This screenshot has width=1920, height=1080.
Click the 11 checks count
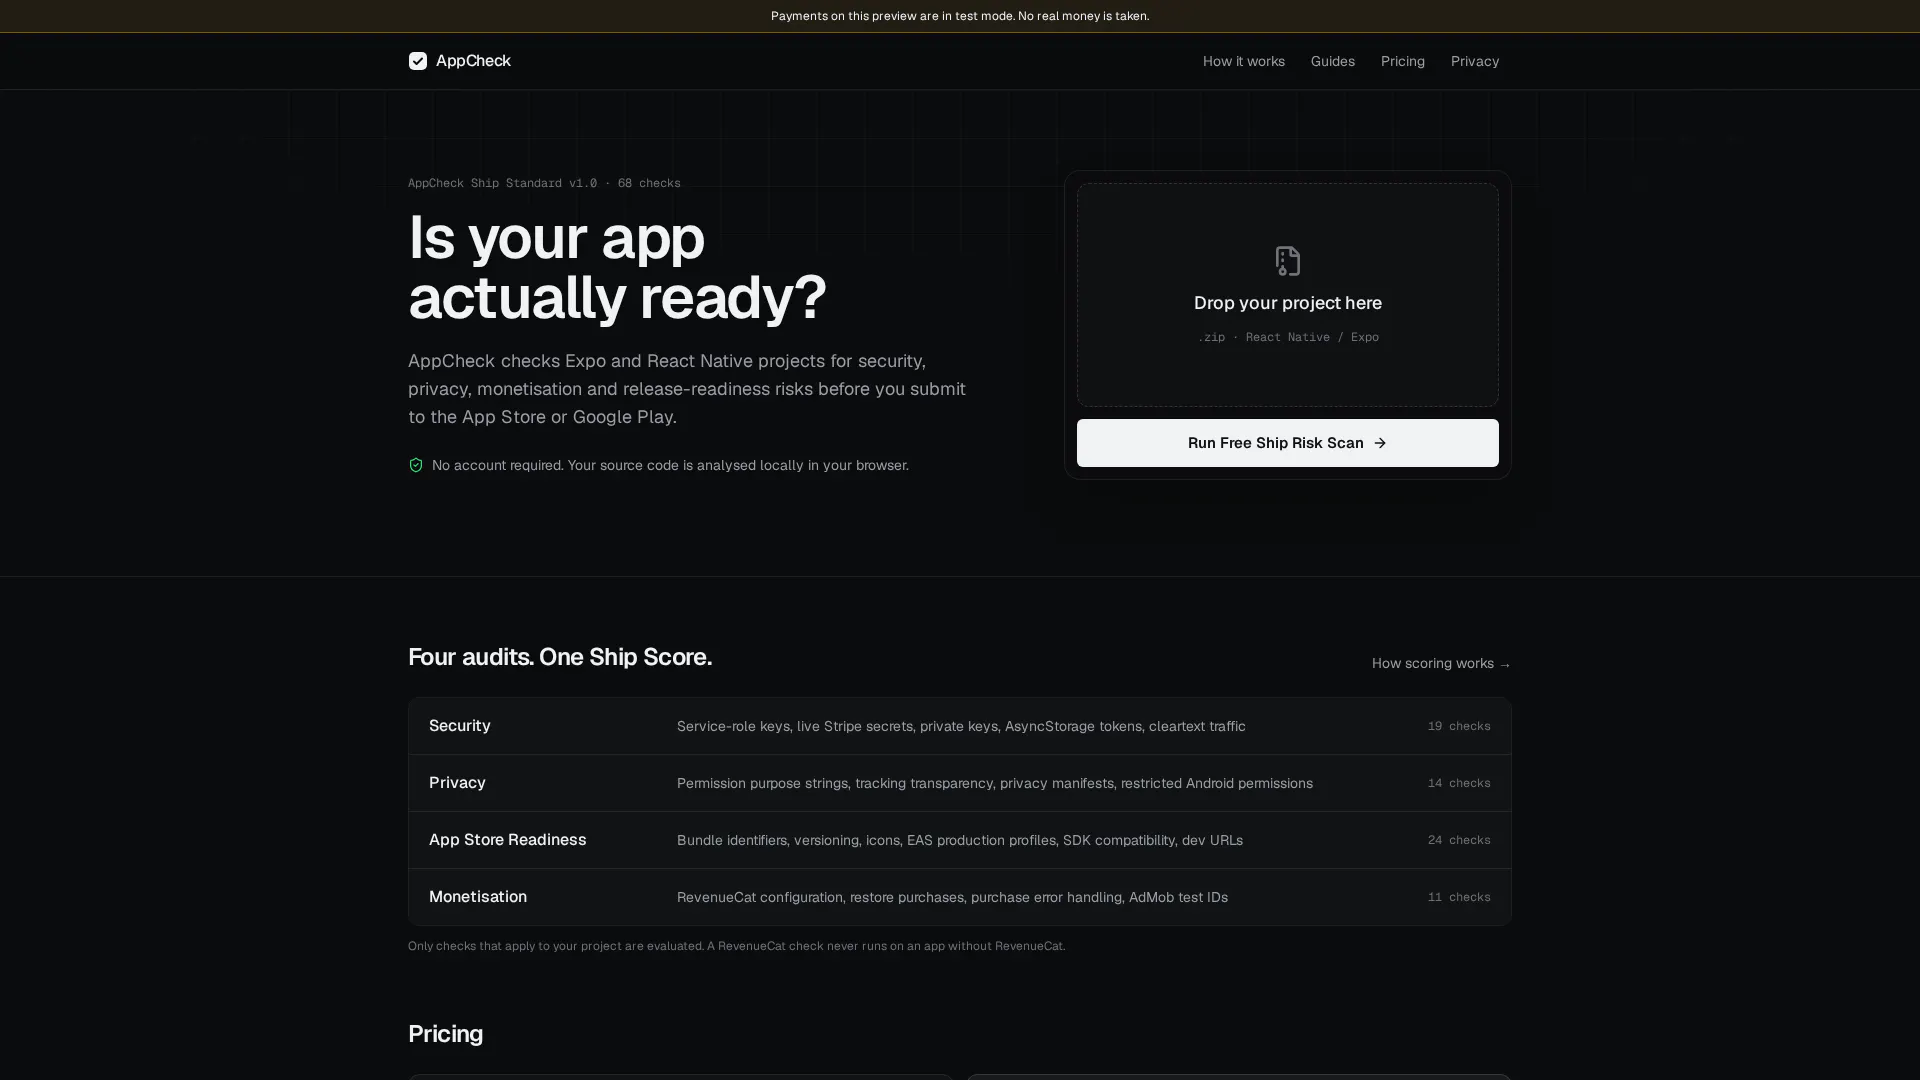(x=1458, y=897)
